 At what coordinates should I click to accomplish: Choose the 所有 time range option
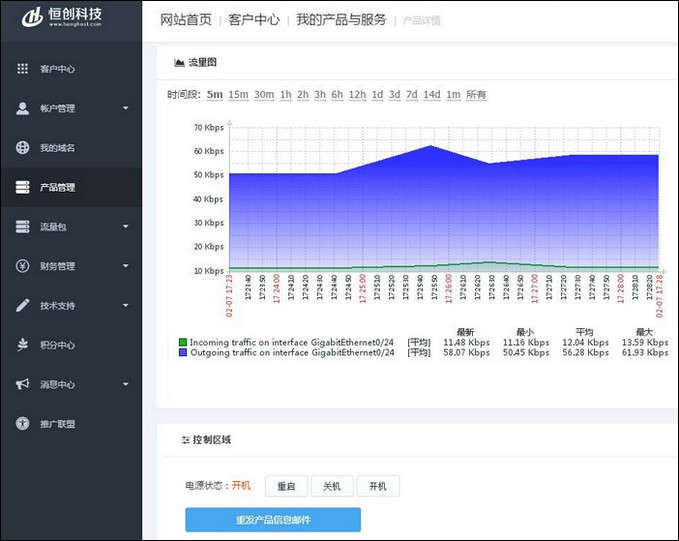pos(476,95)
